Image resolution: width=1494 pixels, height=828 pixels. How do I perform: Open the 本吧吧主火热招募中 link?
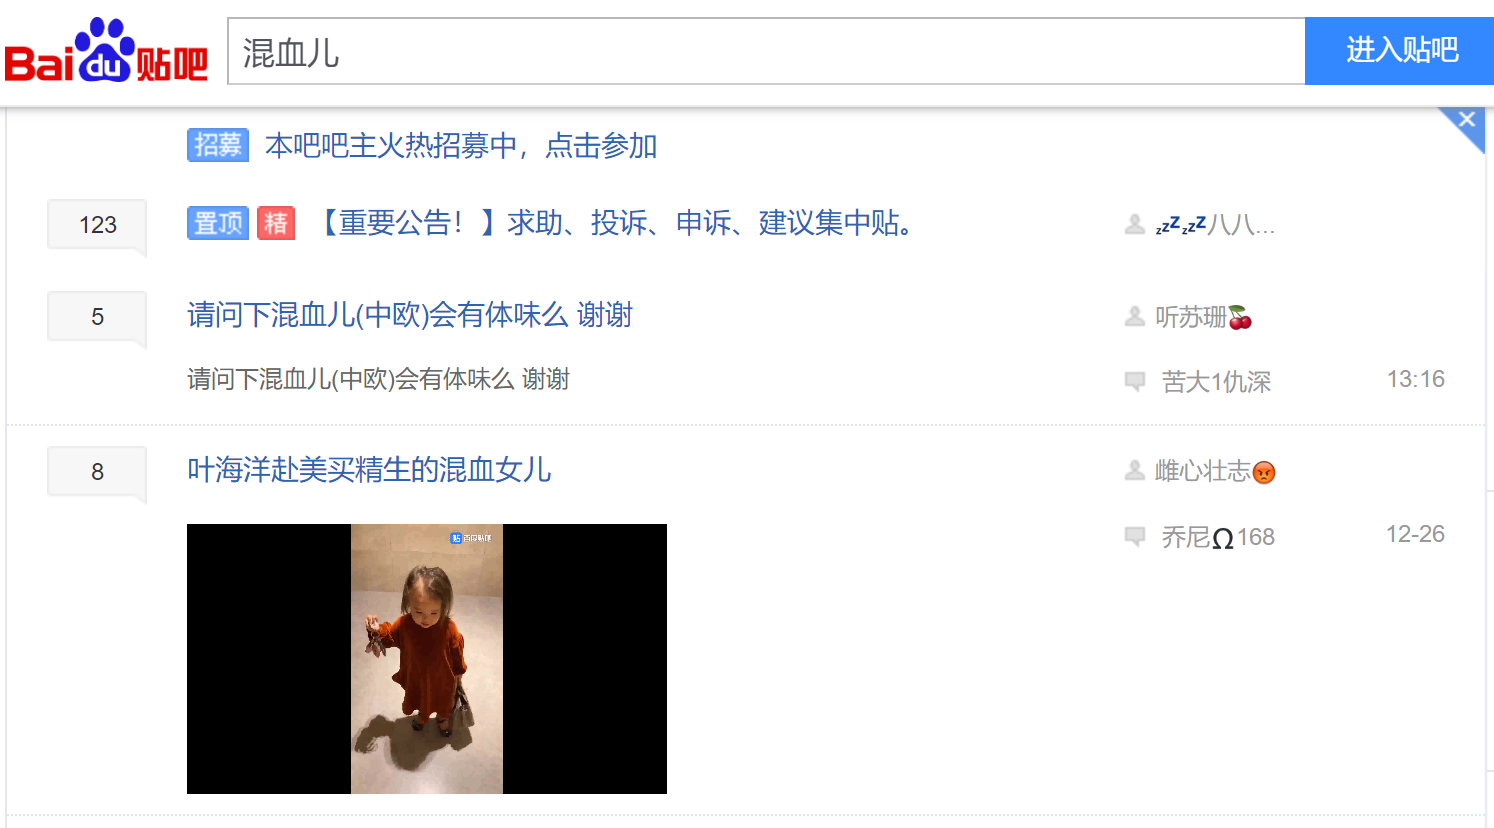click(x=461, y=146)
